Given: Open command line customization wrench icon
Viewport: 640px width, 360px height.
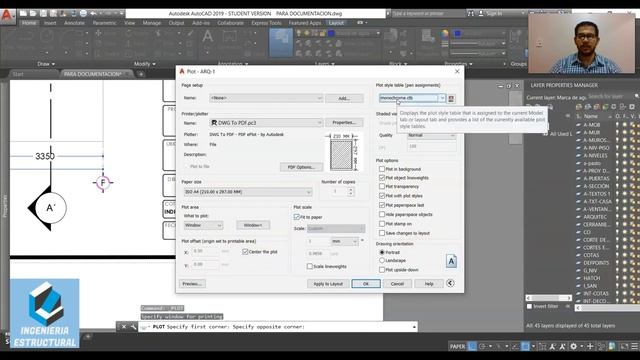Looking at the screenshot, I should click(x=133, y=327).
